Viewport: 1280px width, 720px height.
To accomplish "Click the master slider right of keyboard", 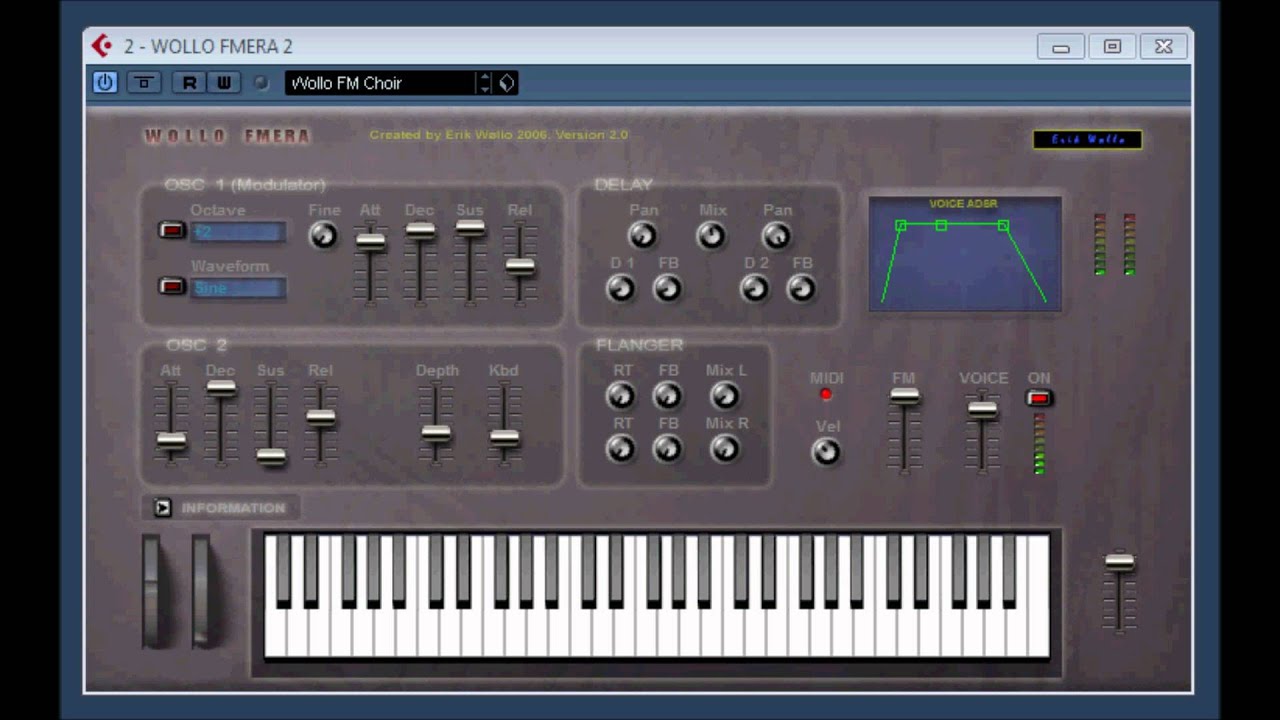I will [1119, 563].
